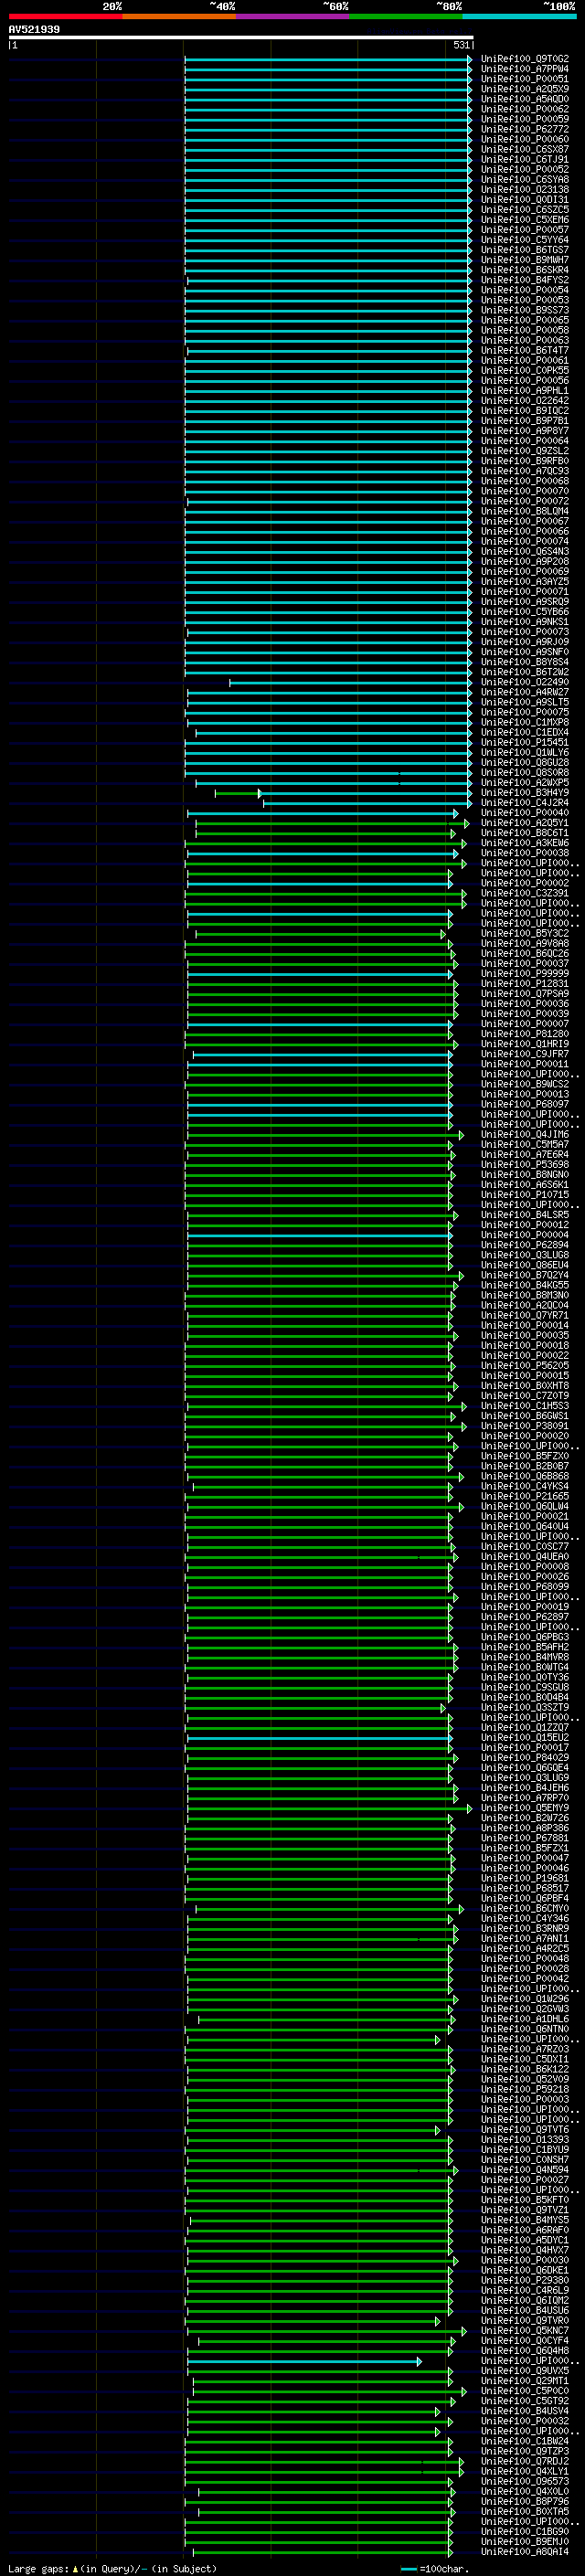
Task: Select the UniRef100_Q0CYF4 label
Action: [525, 2340]
